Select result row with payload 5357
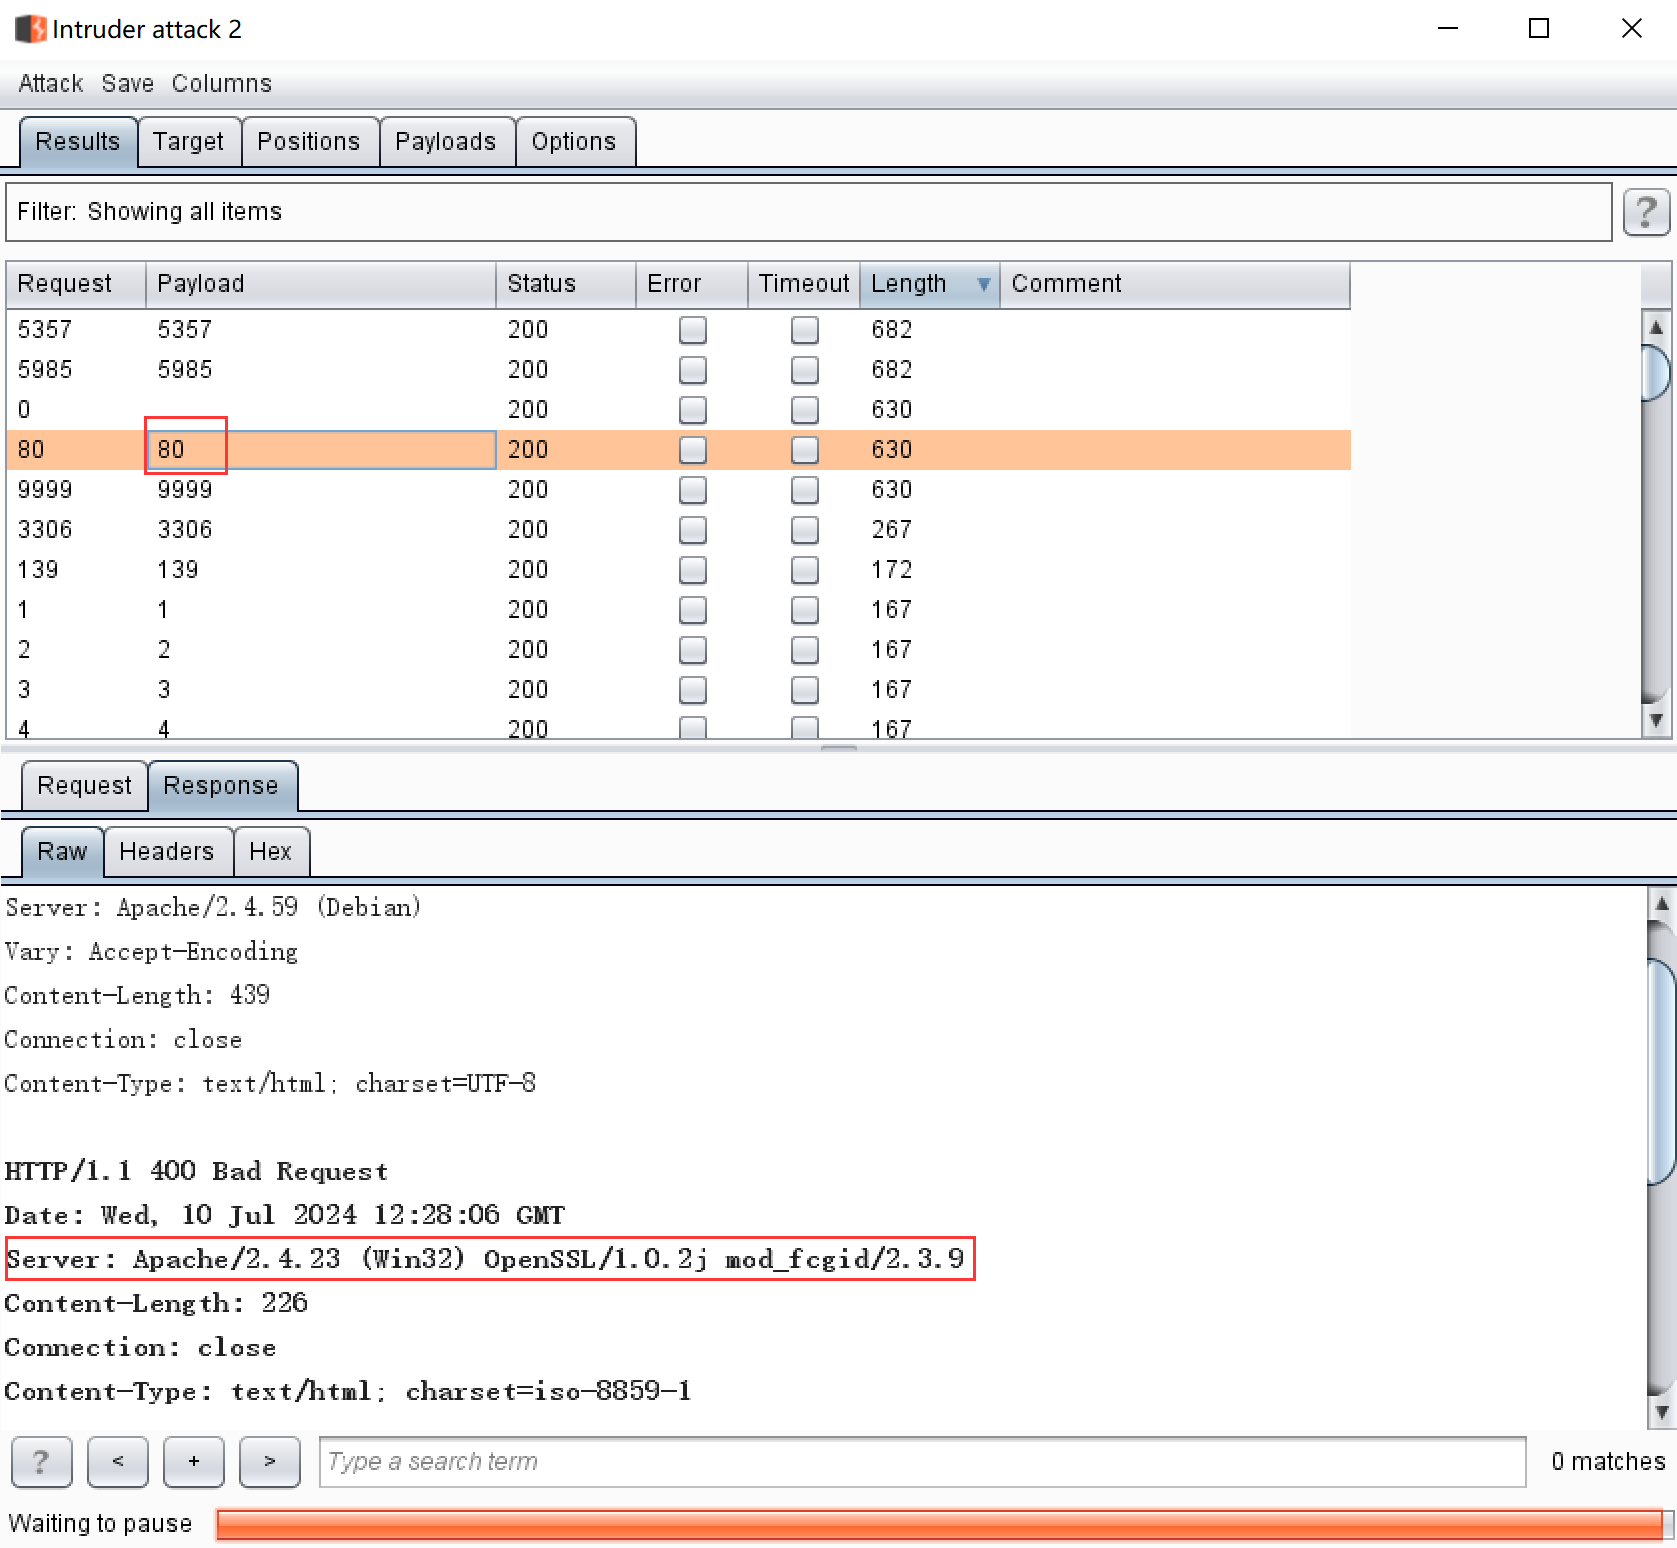Screen dimensions: 1677x1548 click(678, 330)
